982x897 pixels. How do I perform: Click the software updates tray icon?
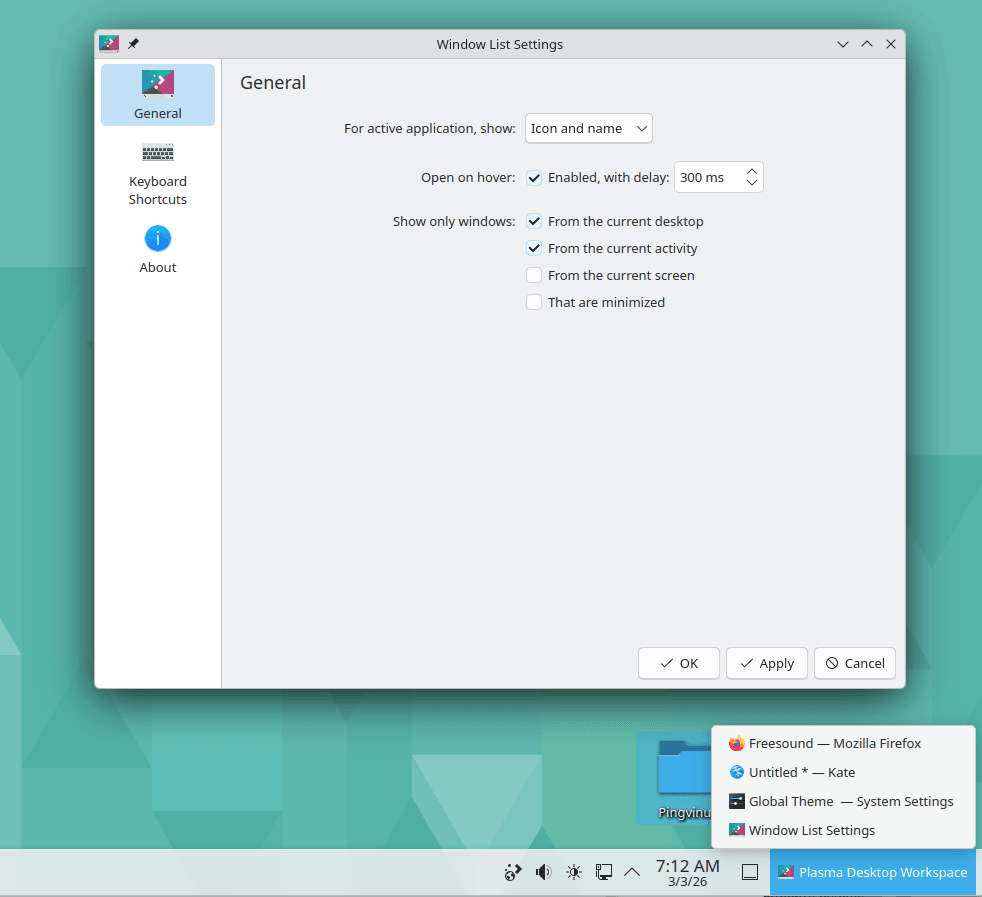pos(513,872)
